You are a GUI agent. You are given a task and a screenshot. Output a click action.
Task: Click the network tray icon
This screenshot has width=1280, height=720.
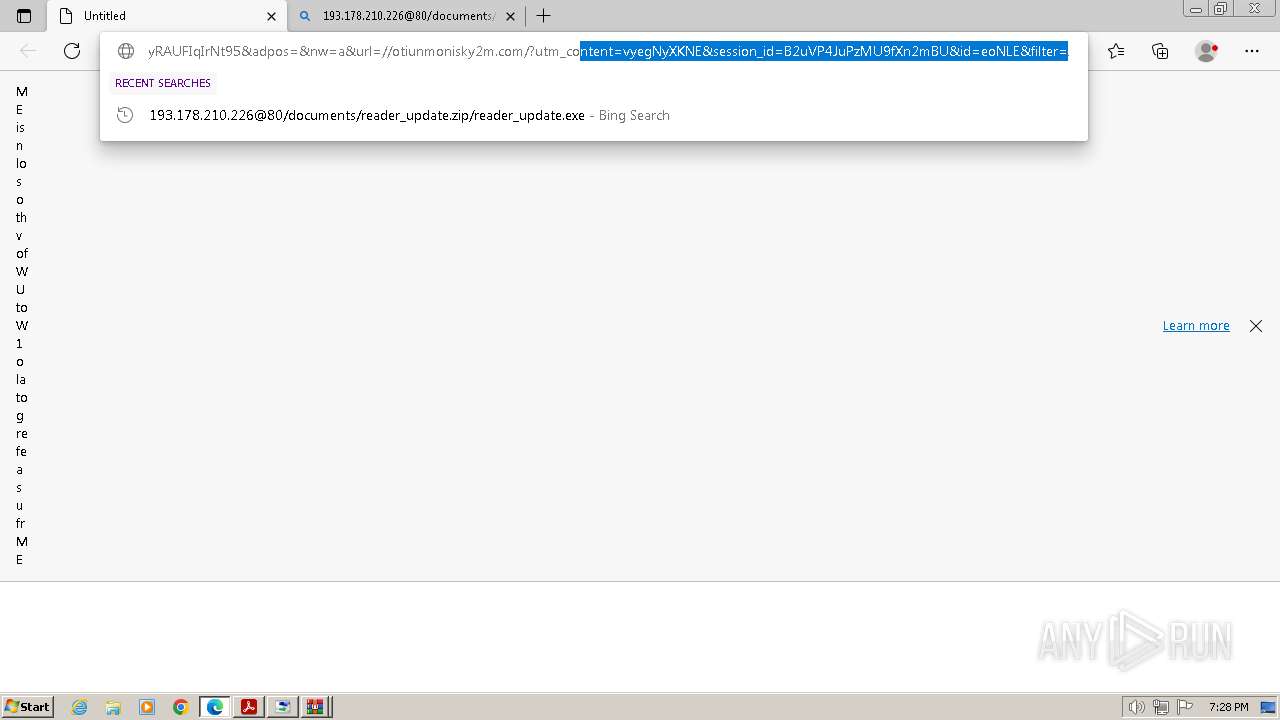[x=1161, y=707]
